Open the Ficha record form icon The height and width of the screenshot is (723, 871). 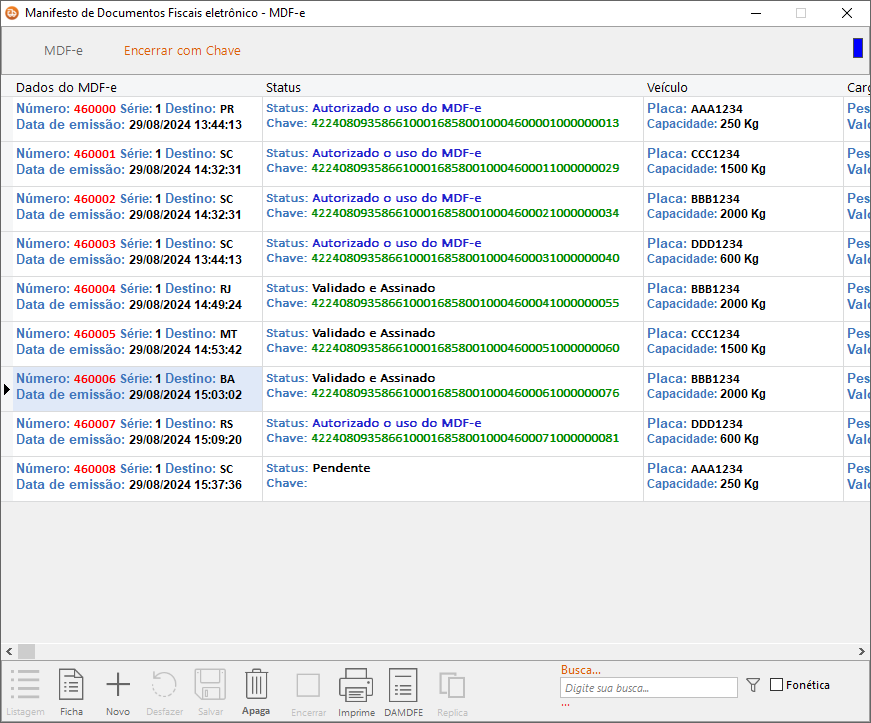(x=72, y=686)
